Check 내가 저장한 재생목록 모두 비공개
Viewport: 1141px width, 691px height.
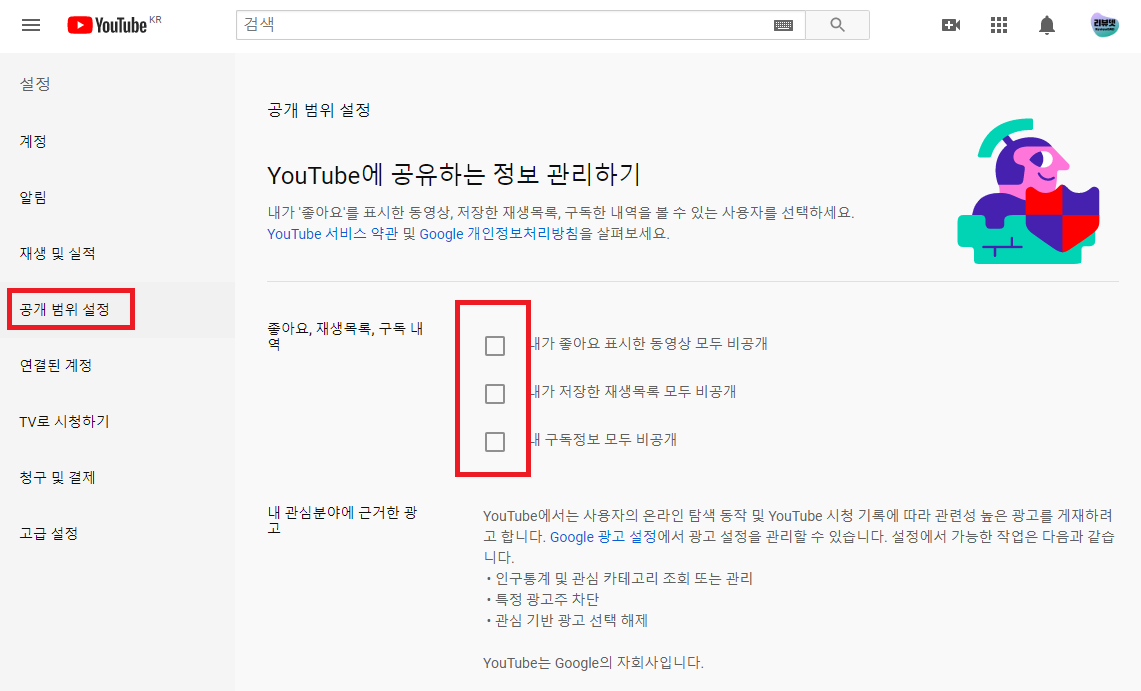point(495,394)
